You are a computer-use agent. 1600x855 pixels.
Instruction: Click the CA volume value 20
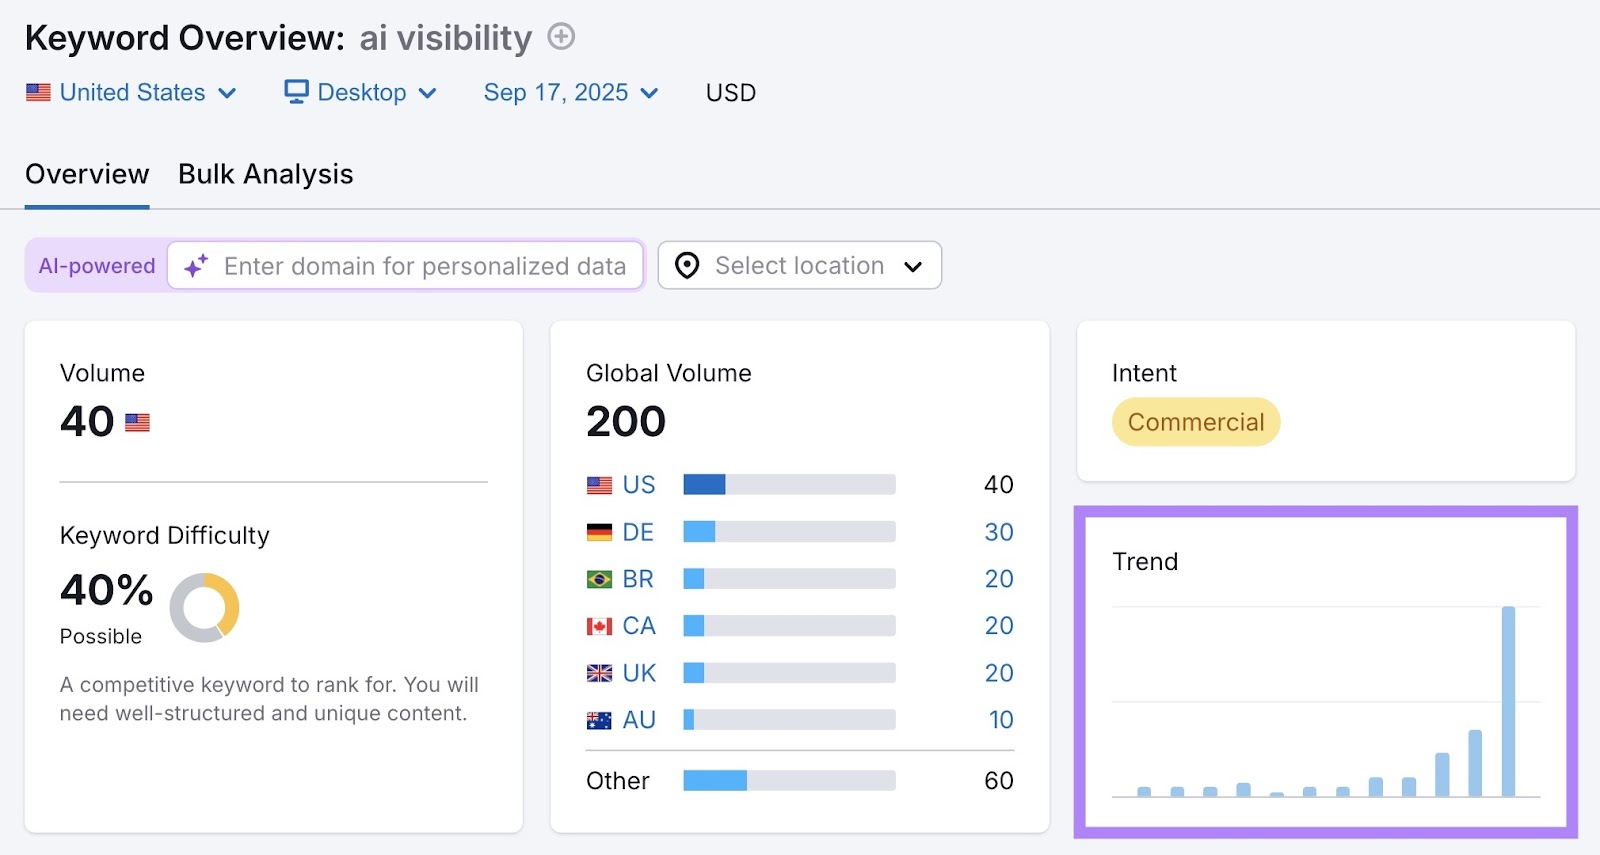998,626
